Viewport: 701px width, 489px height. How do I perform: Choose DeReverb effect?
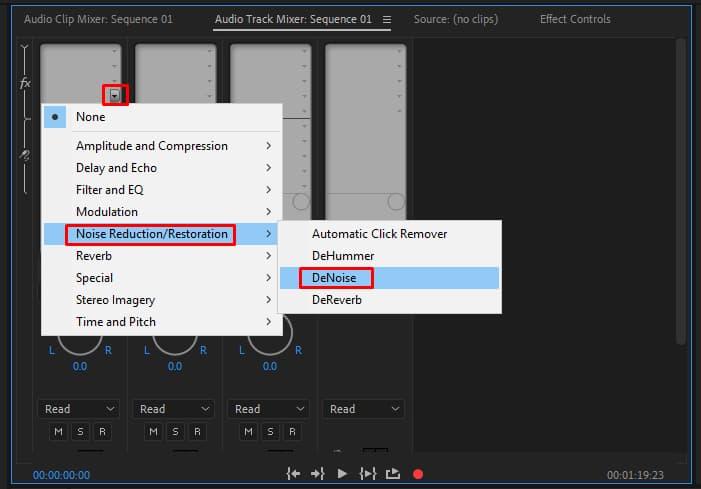pos(389,300)
